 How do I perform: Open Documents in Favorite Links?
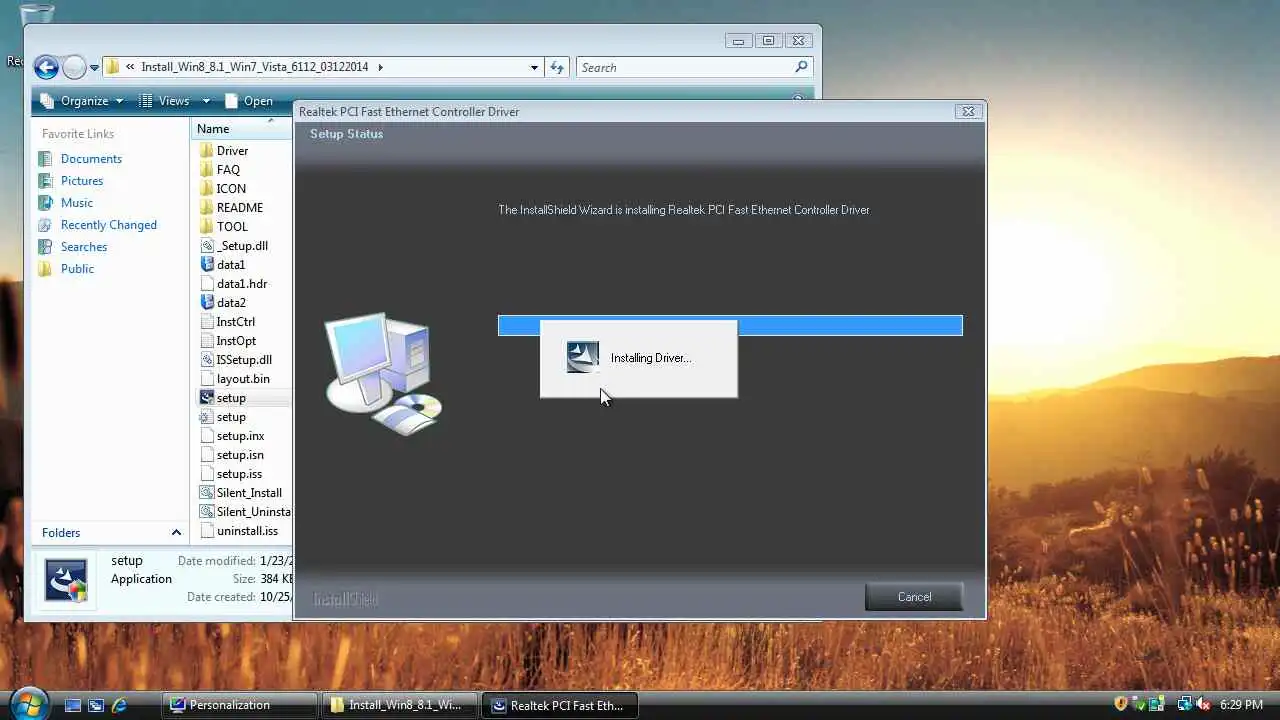(80, 159)
